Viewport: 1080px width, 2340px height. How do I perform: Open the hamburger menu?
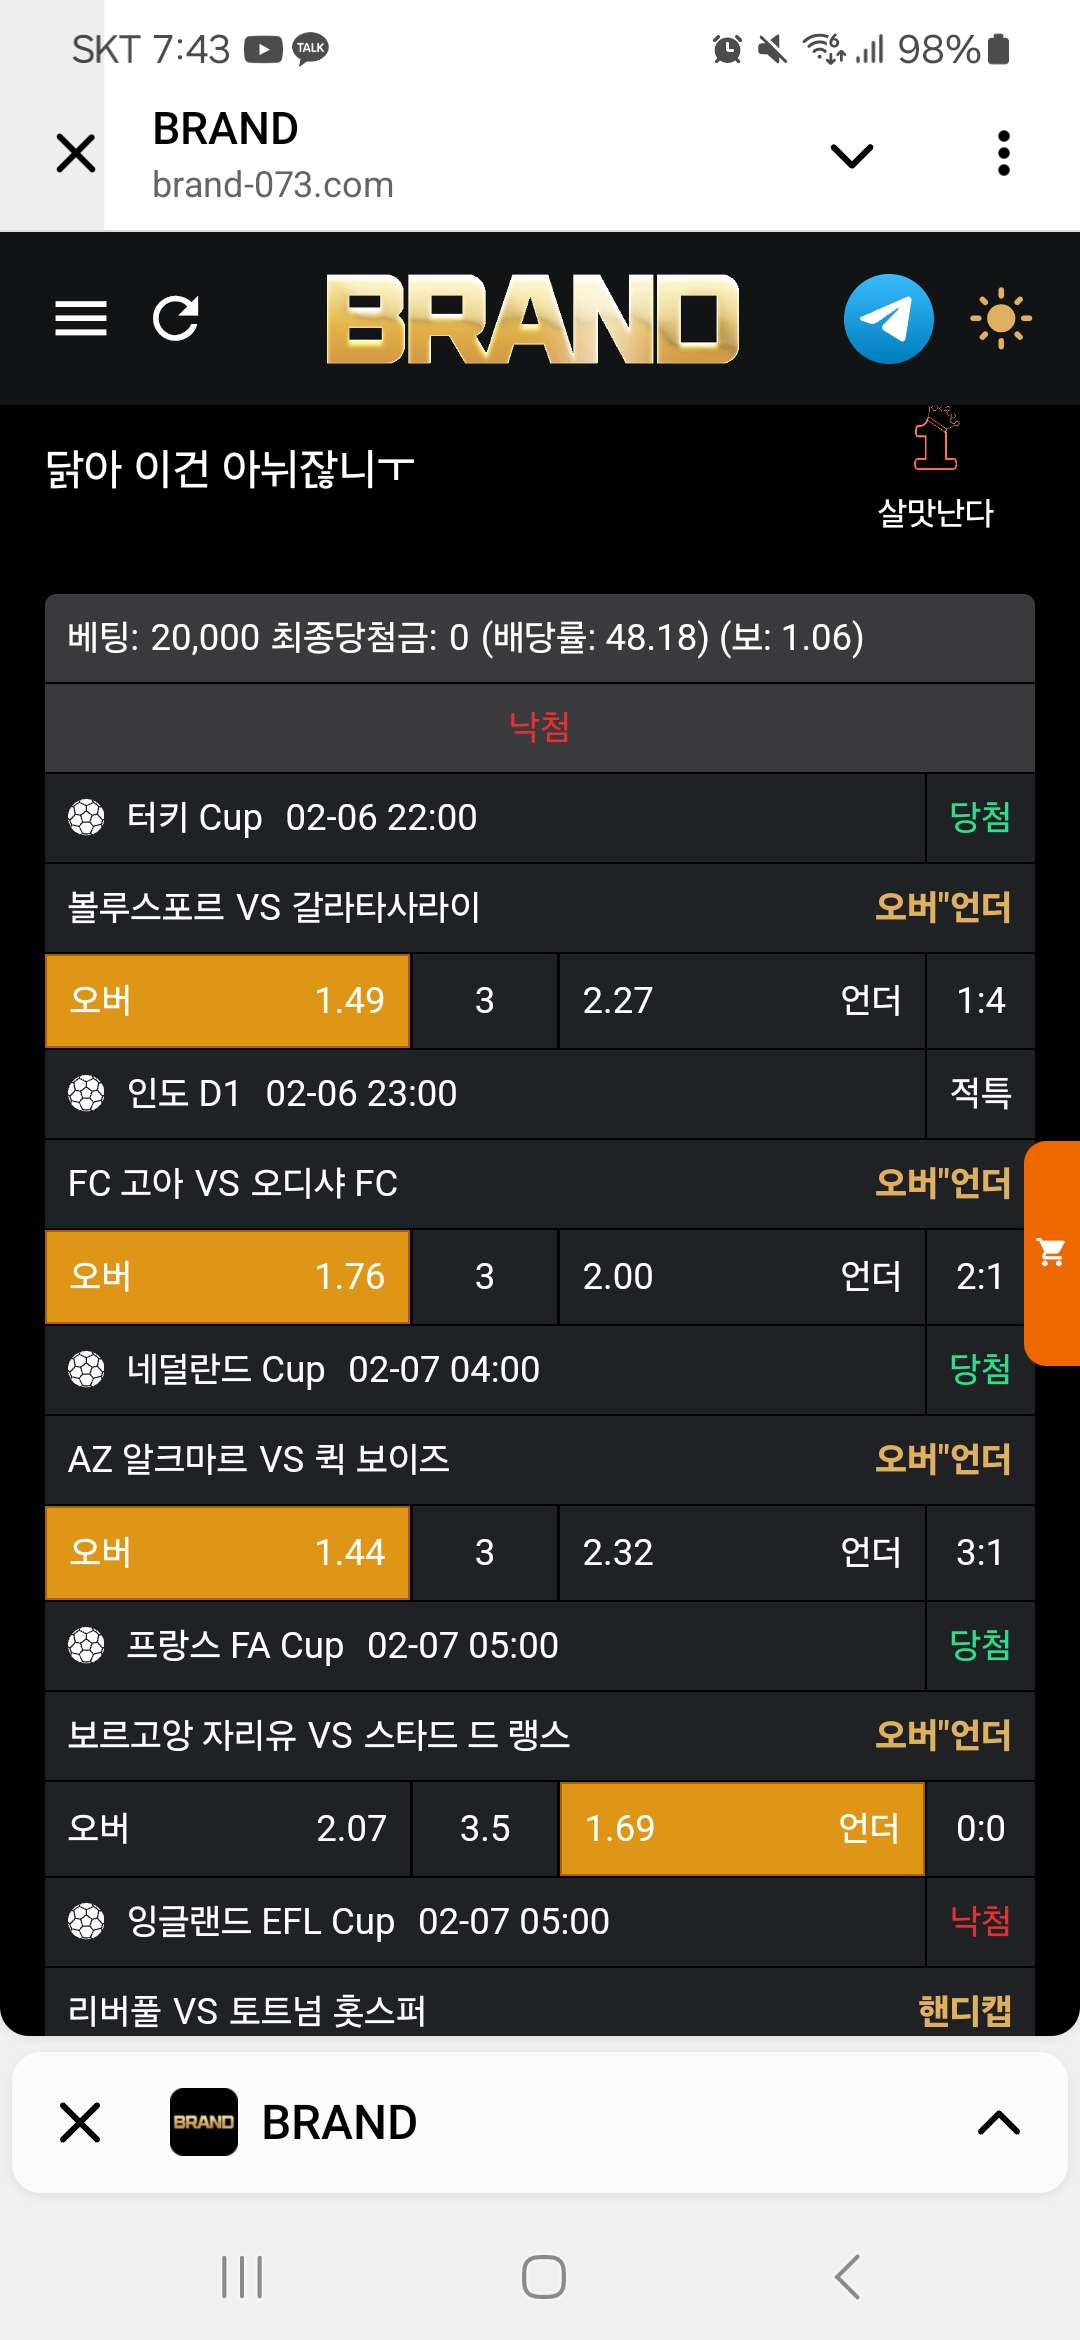pos(81,319)
